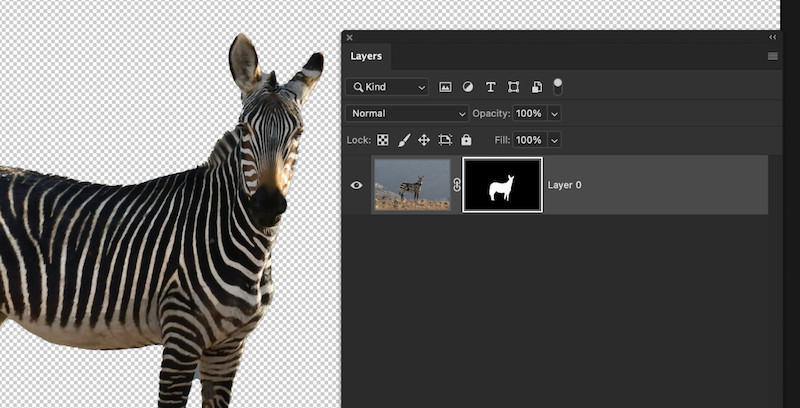Image resolution: width=800 pixels, height=408 pixels.
Task: Hide Layer 0 using eye icon
Action: [357, 185]
